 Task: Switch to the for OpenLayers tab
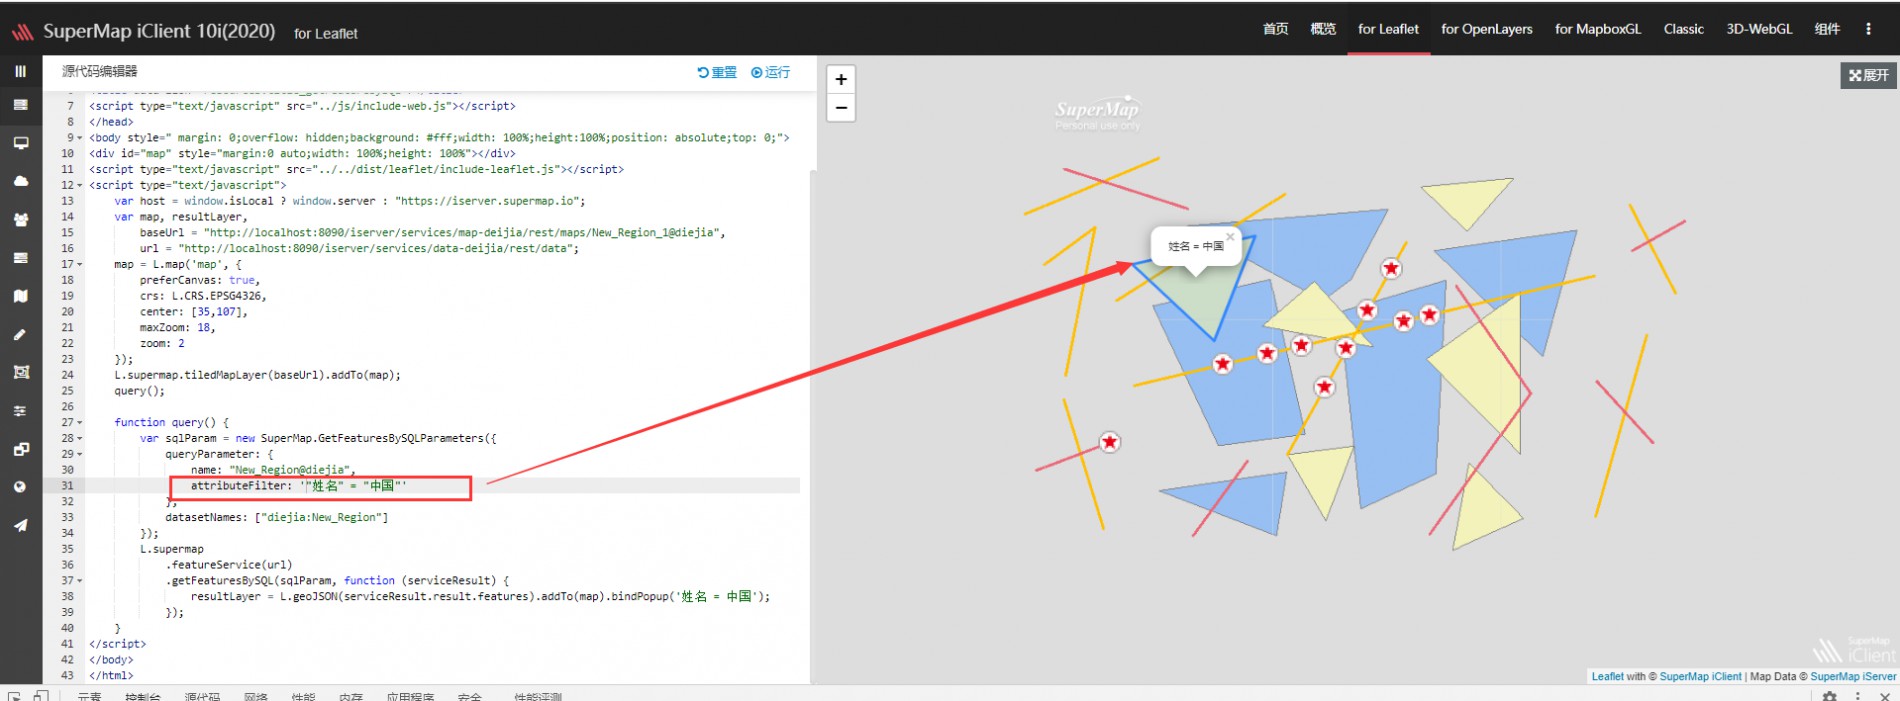click(1487, 29)
